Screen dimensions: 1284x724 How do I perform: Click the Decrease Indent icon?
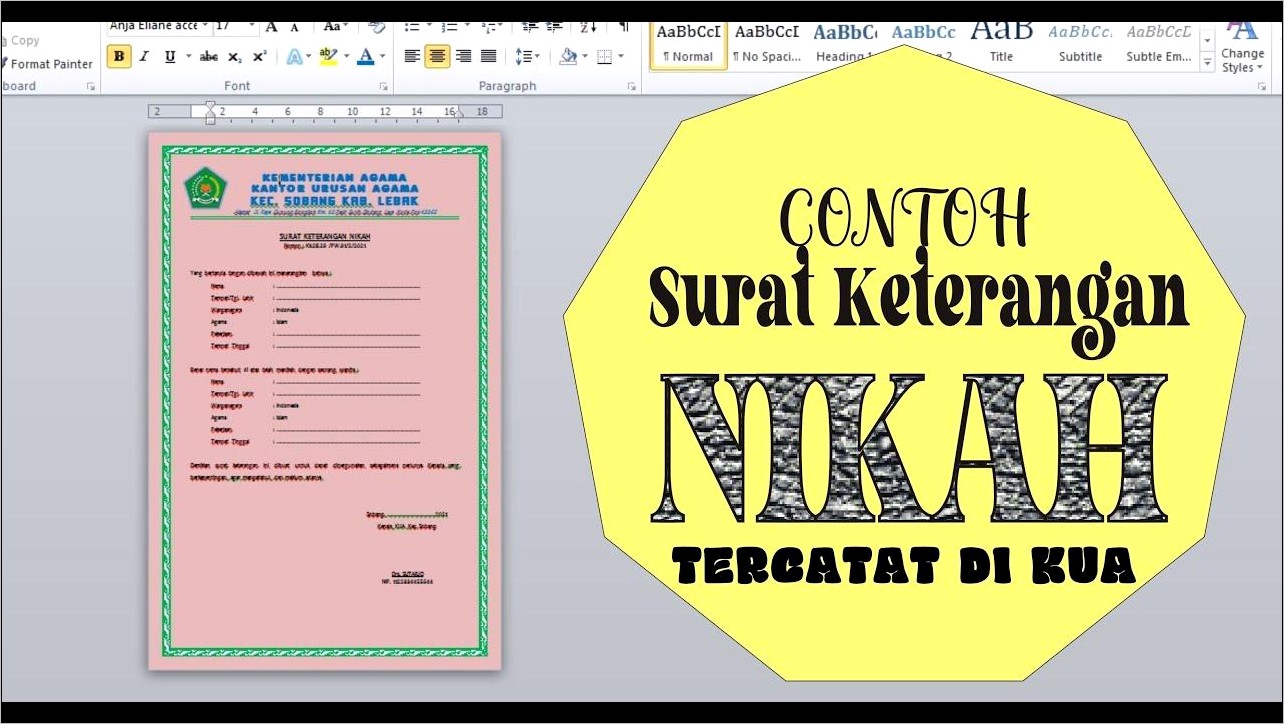click(529, 26)
